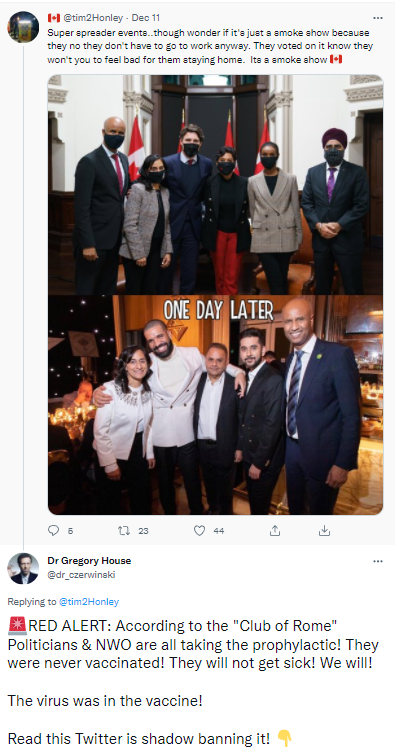The width and height of the screenshot is (395, 748).
Task: Like the tweet with 44 likes
Action: pos(199,530)
